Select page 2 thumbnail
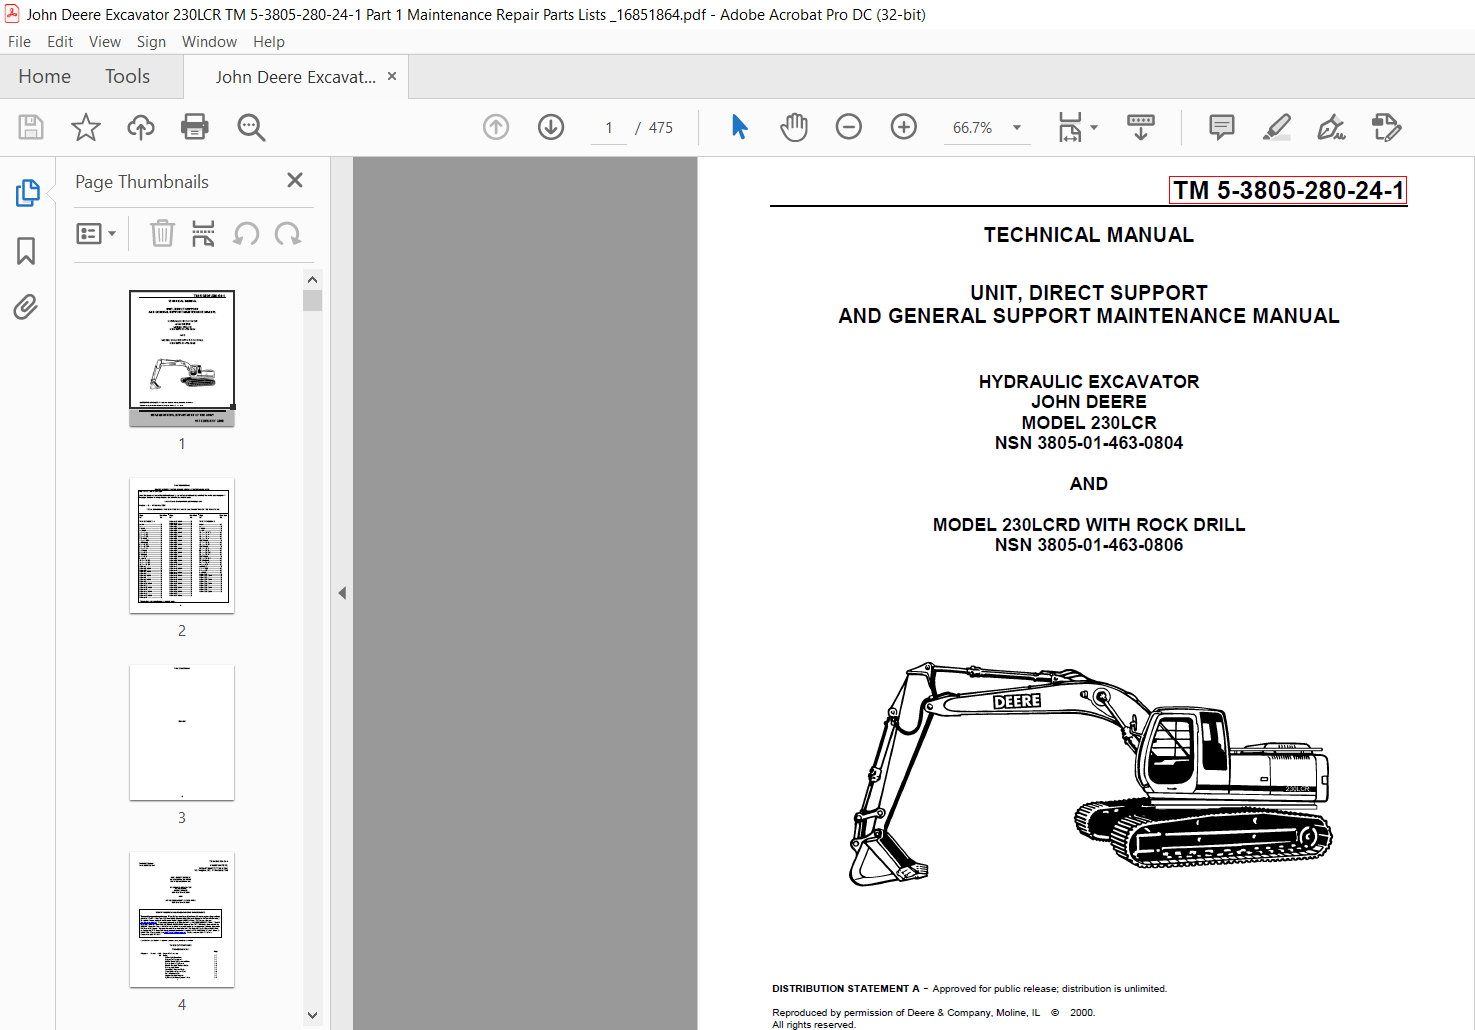 coord(182,546)
